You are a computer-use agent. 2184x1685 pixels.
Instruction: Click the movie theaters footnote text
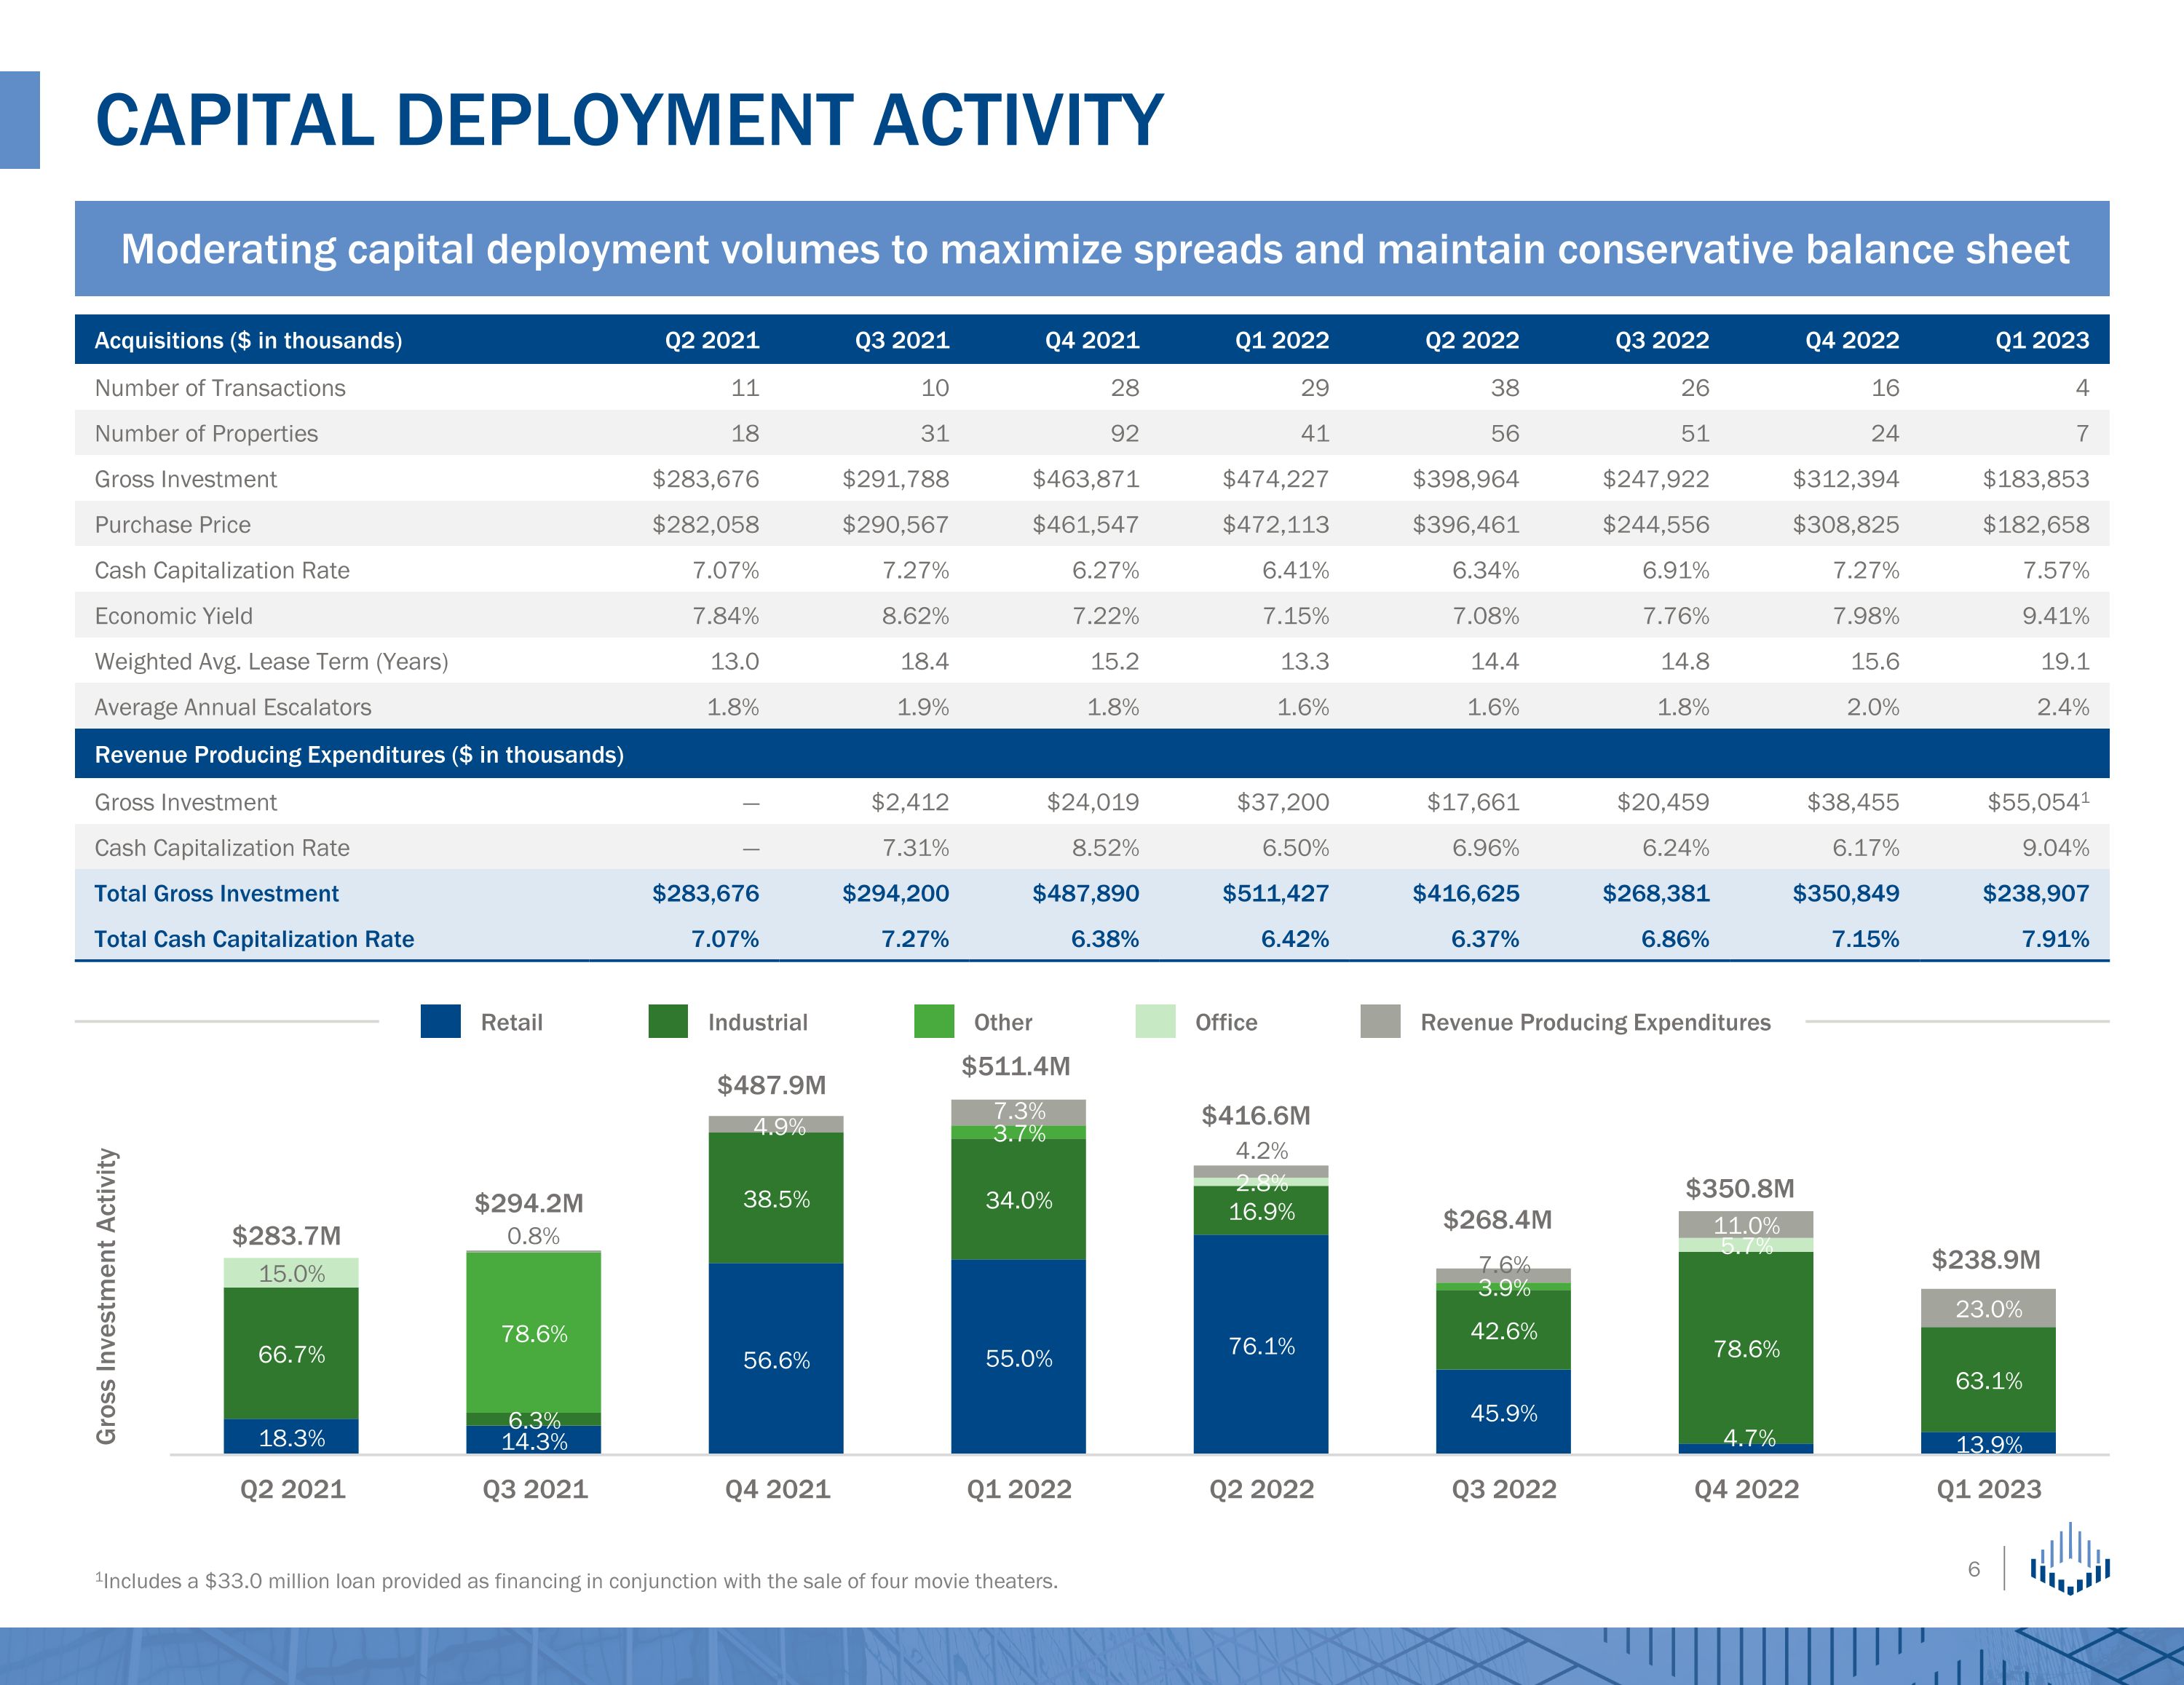click(576, 1581)
